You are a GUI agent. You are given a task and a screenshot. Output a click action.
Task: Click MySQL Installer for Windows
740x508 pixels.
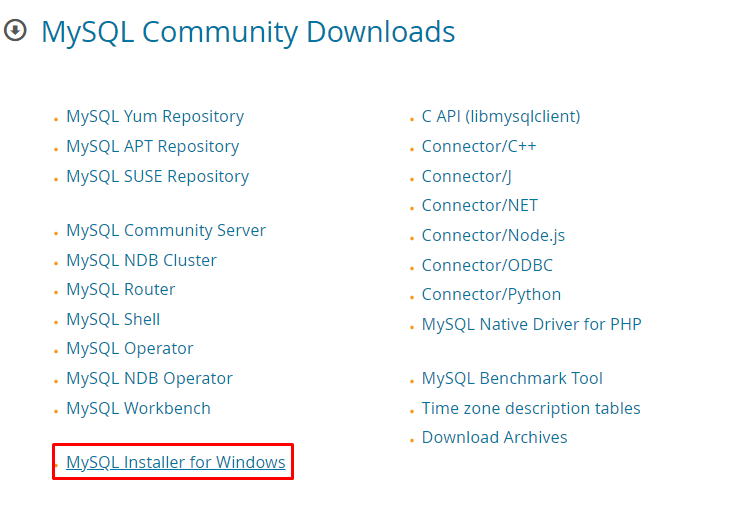tap(176, 462)
